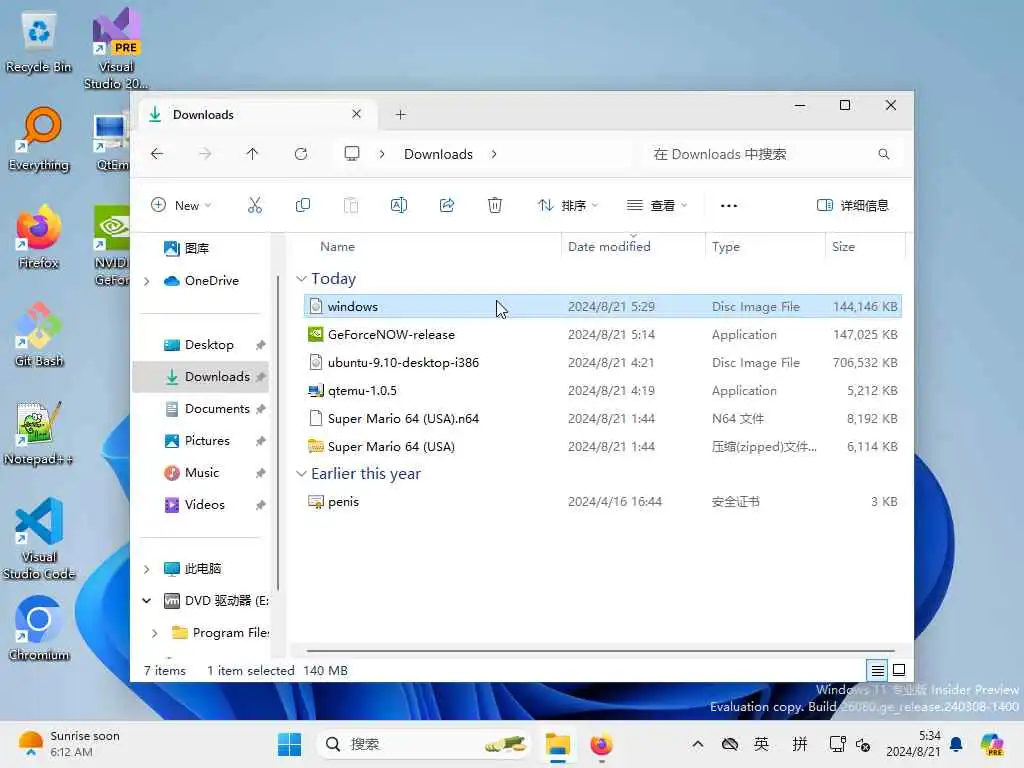The width and height of the screenshot is (1024, 768).
Task: Add a new Explorer tab
Action: click(401, 115)
